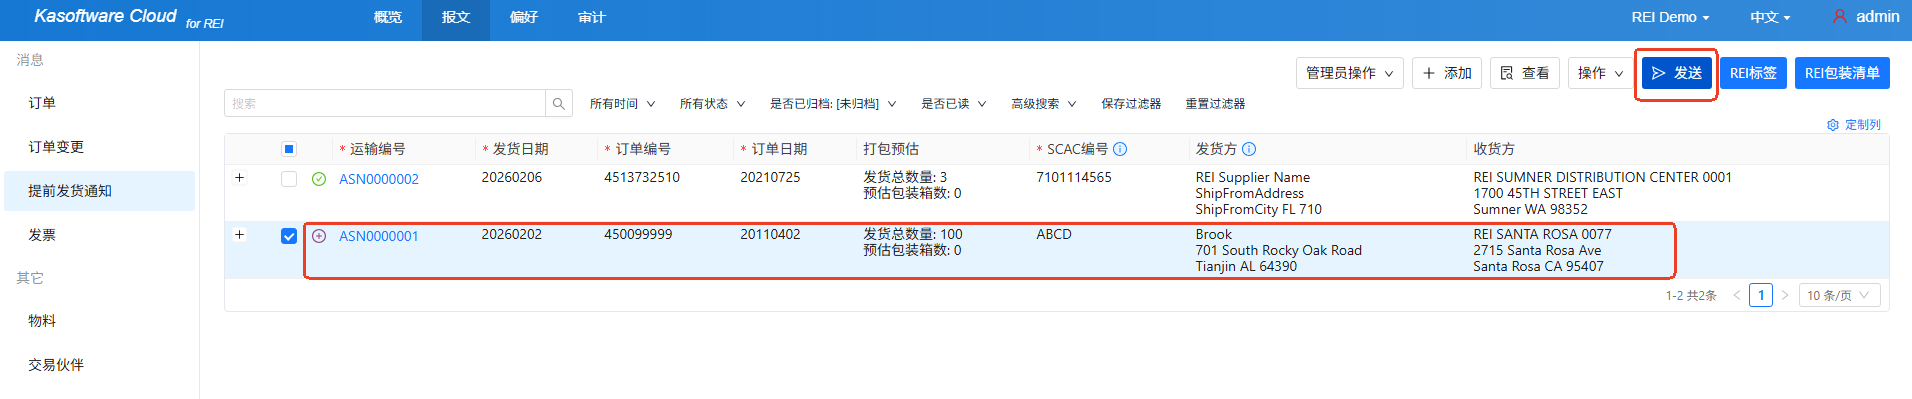This screenshot has height=399, width=1912.
Task: Select page 1 in pagination
Action: coord(1761,295)
